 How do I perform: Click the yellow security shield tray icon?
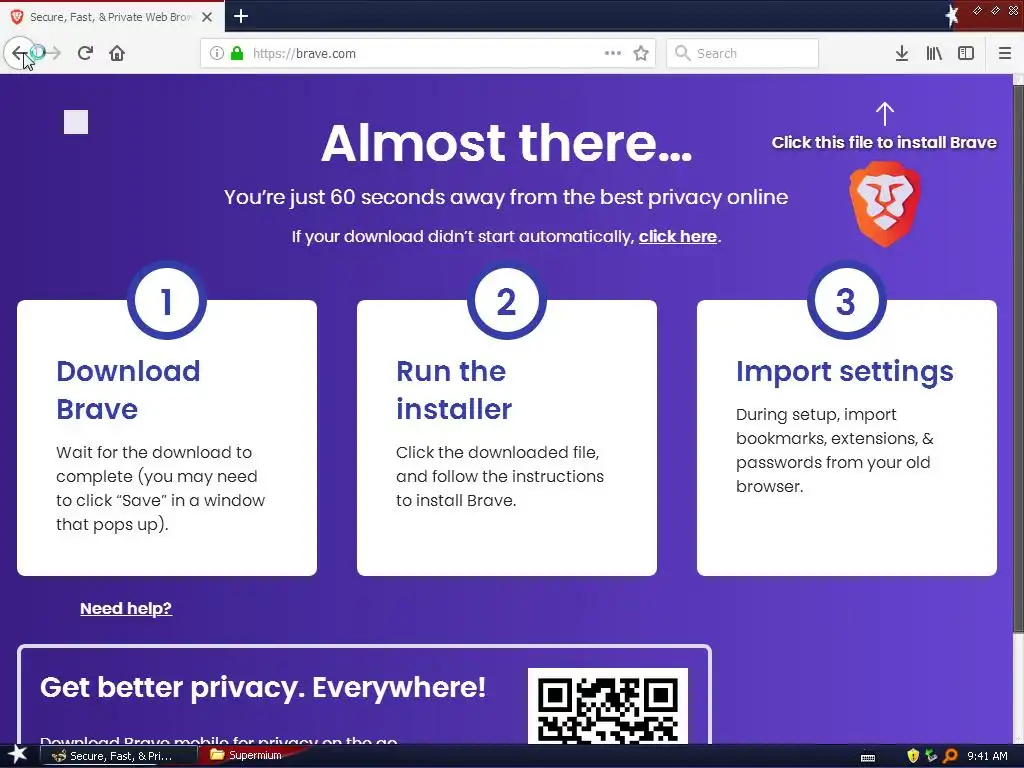(x=913, y=756)
